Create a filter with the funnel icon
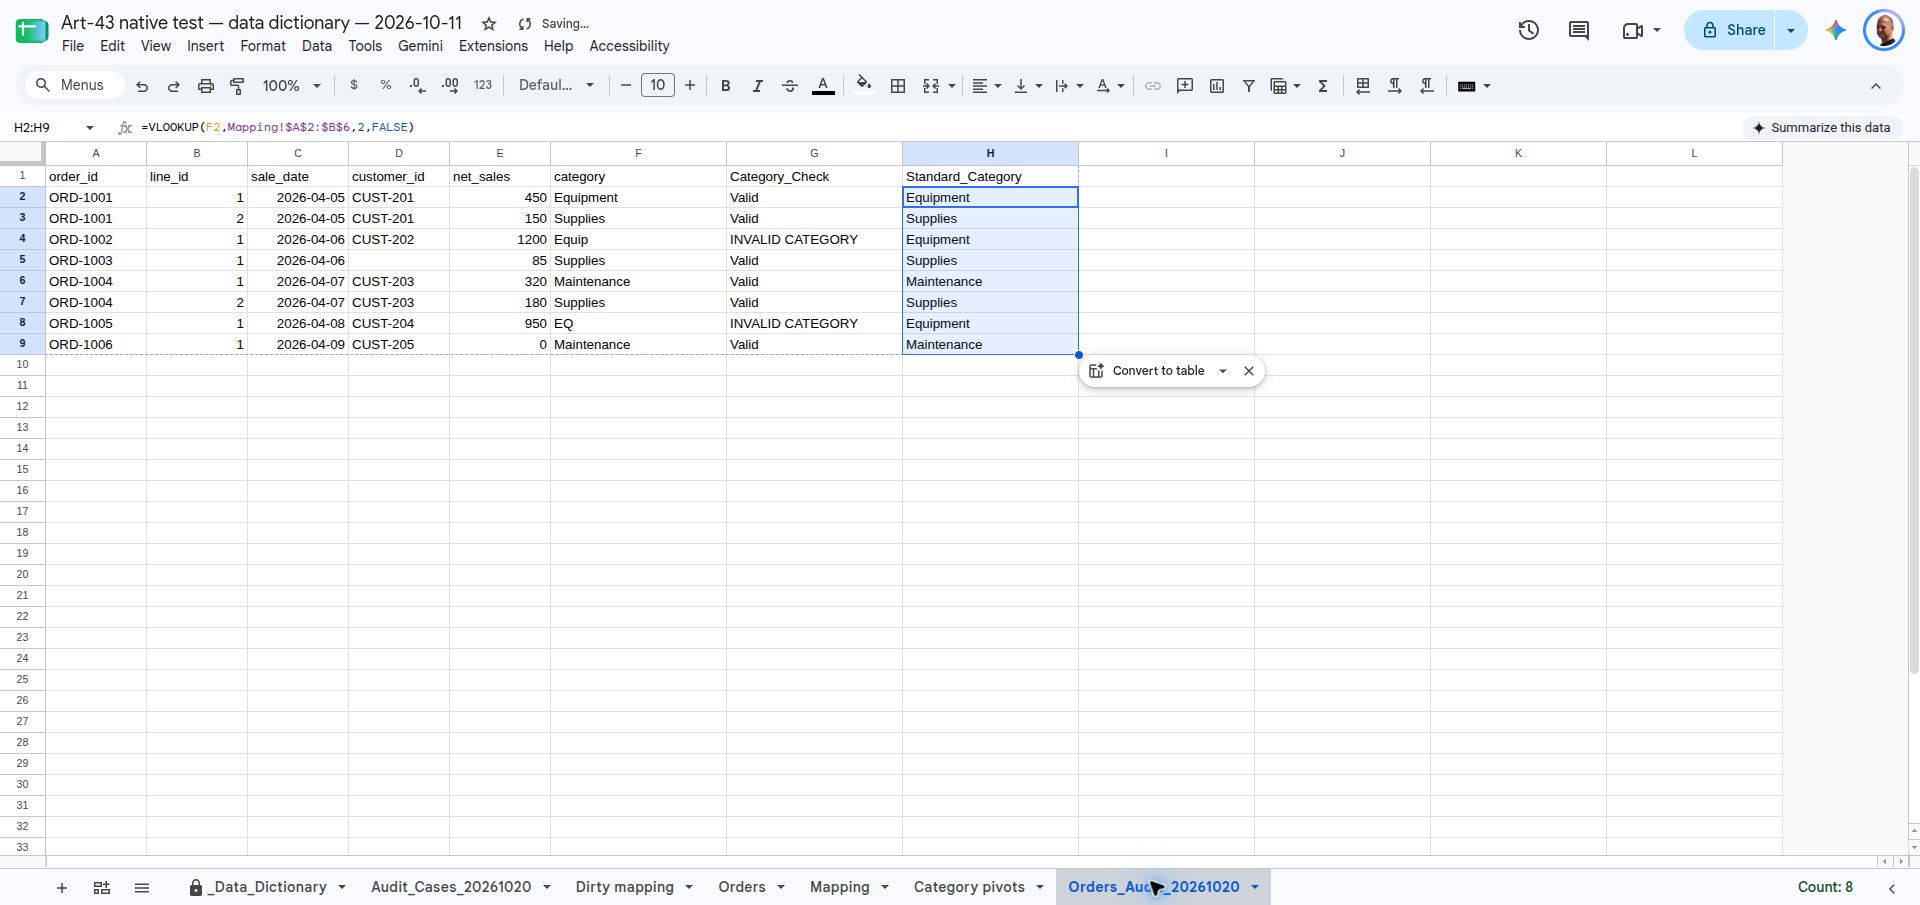 [x=1249, y=86]
